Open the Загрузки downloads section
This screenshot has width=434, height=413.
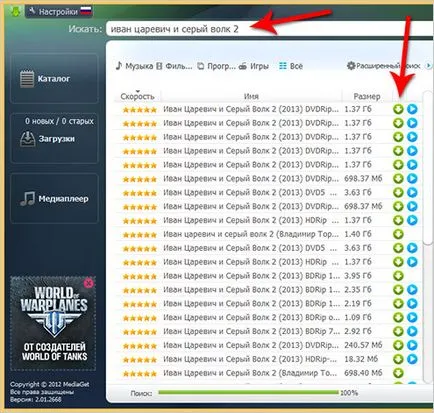tap(54, 139)
